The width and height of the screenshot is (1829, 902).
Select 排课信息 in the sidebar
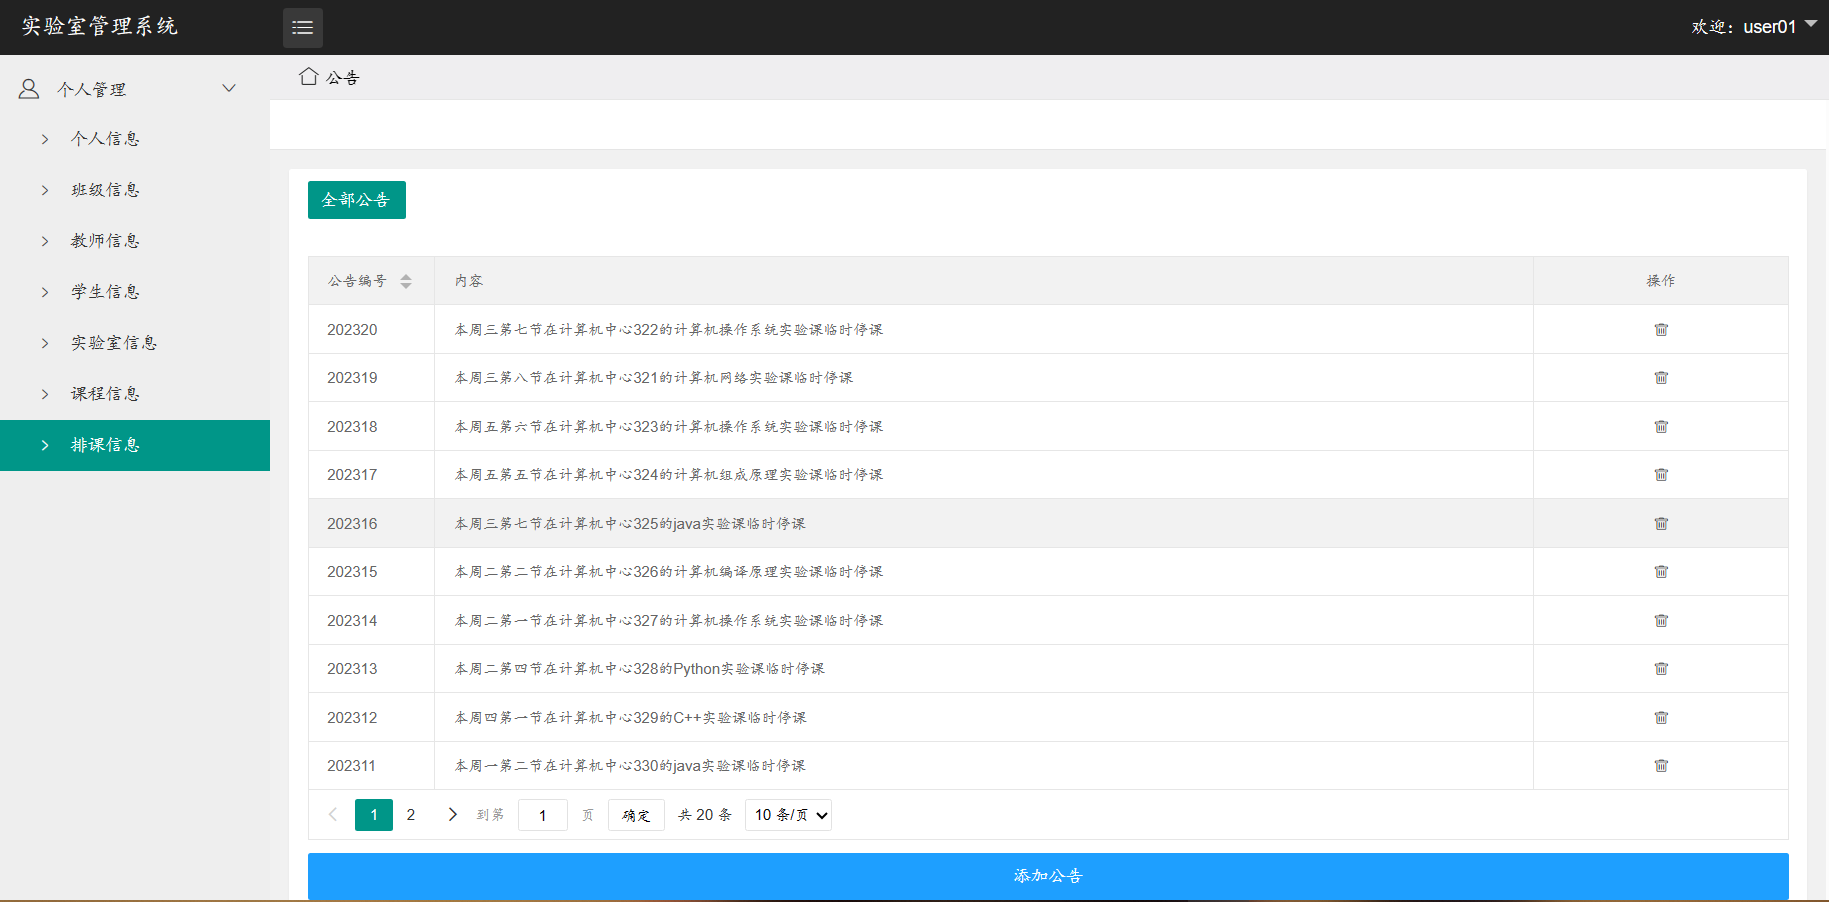pos(135,445)
